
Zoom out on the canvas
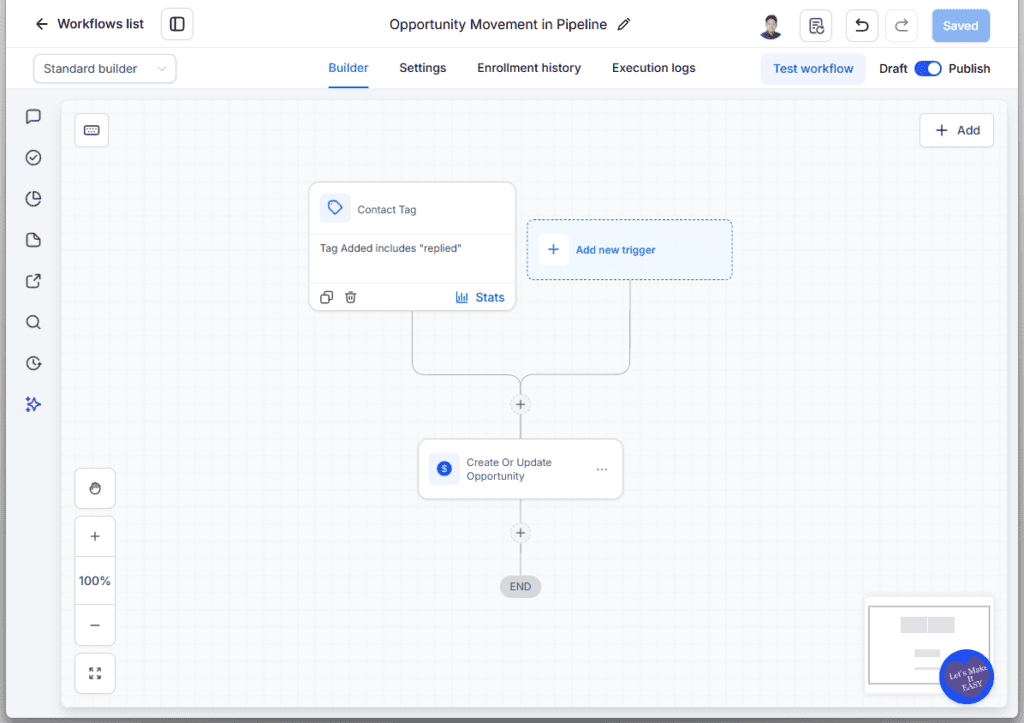[95, 625]
